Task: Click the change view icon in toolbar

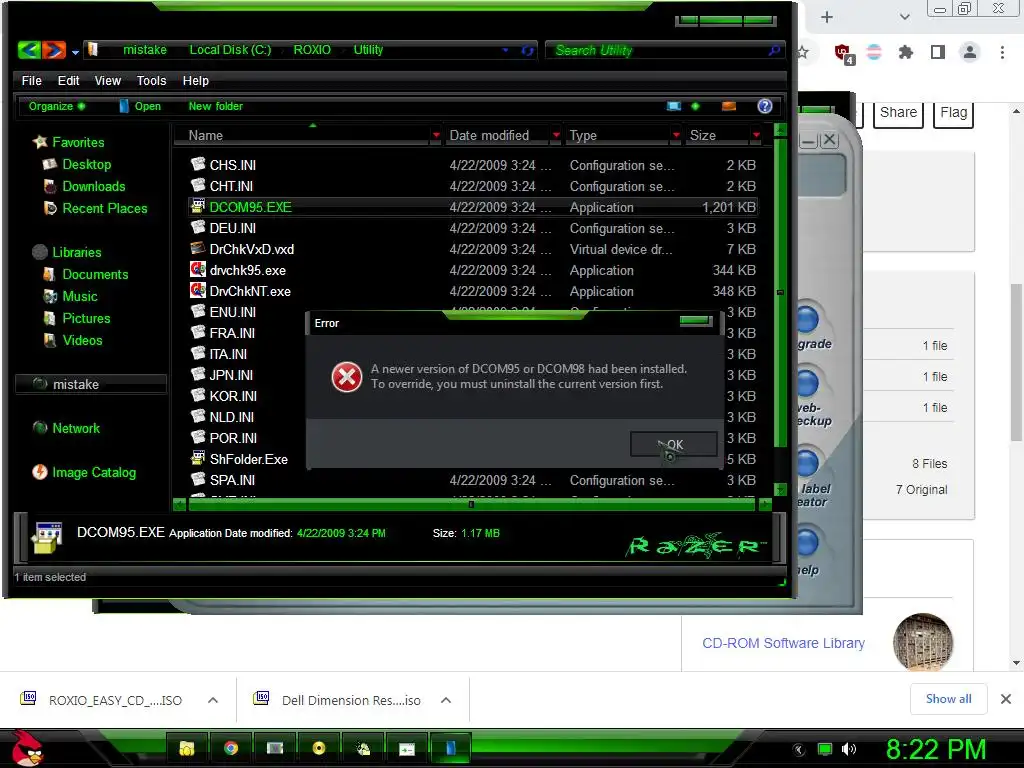Action: (x=674, y=106)
